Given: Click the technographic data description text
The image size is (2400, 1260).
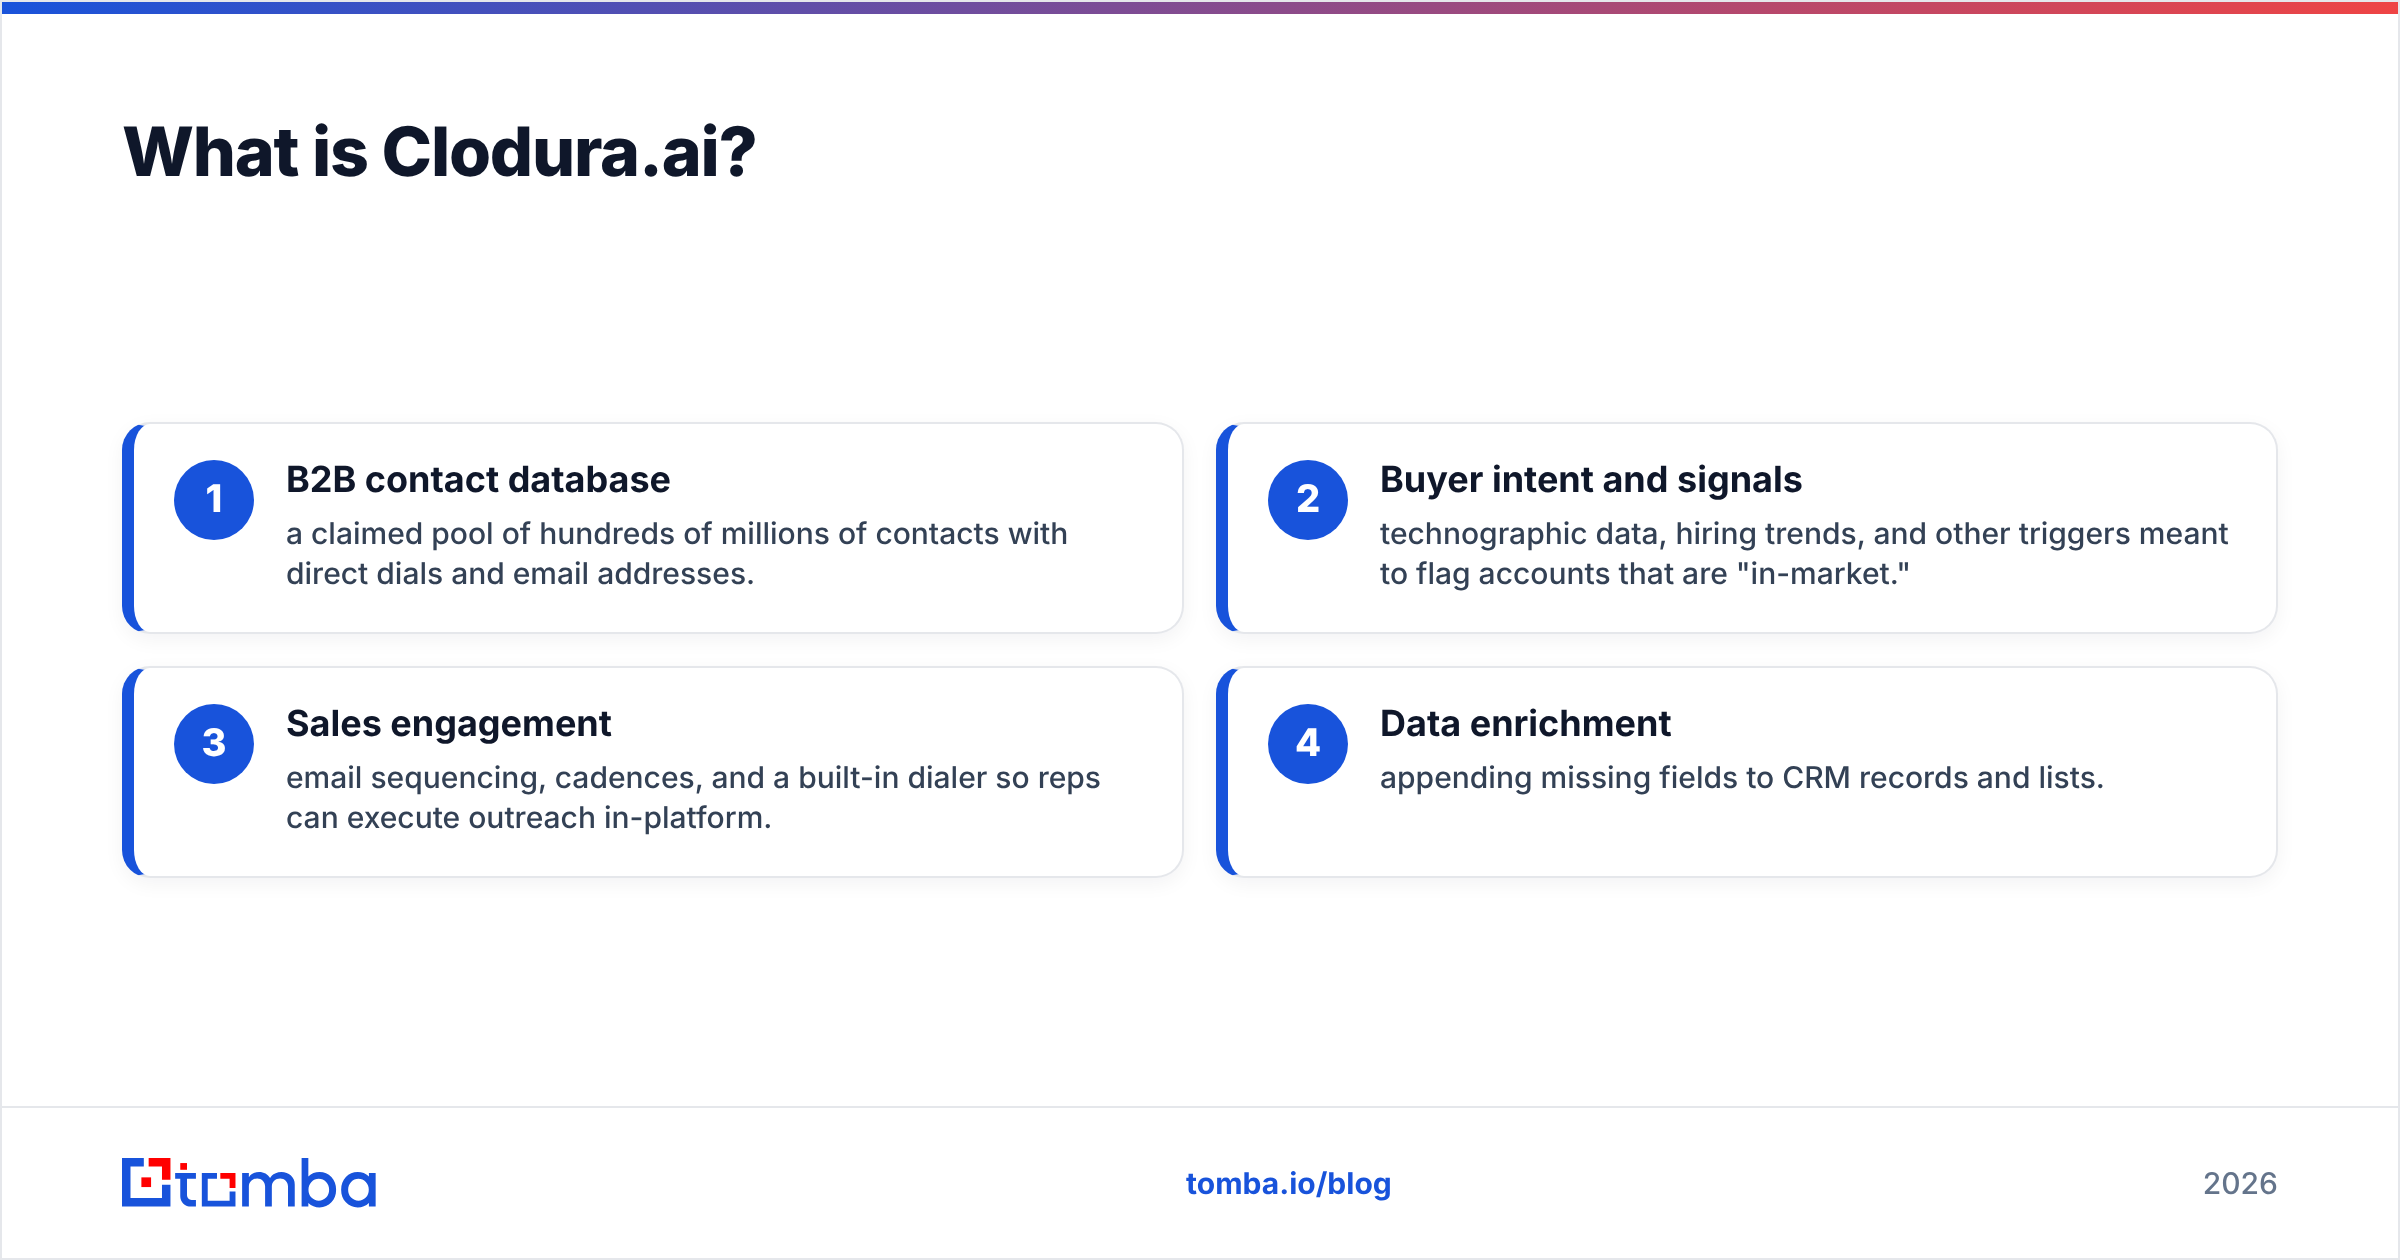Looking at the screenshot, I should [1804, 554].
